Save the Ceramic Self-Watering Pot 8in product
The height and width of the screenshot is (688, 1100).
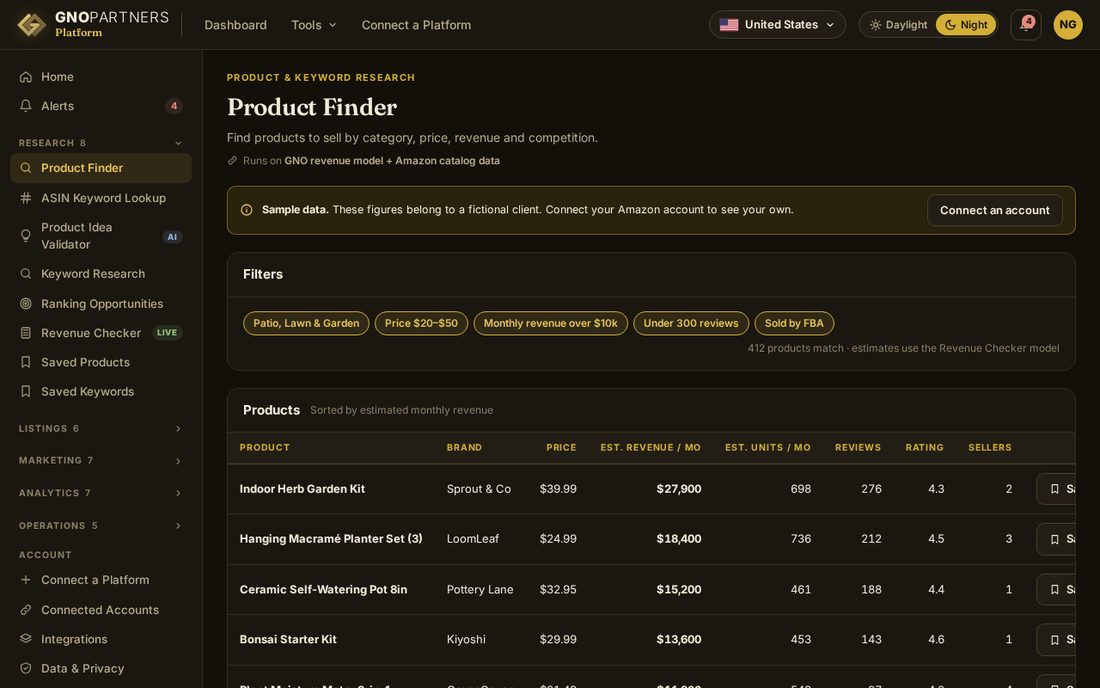tap(1056, 590)
